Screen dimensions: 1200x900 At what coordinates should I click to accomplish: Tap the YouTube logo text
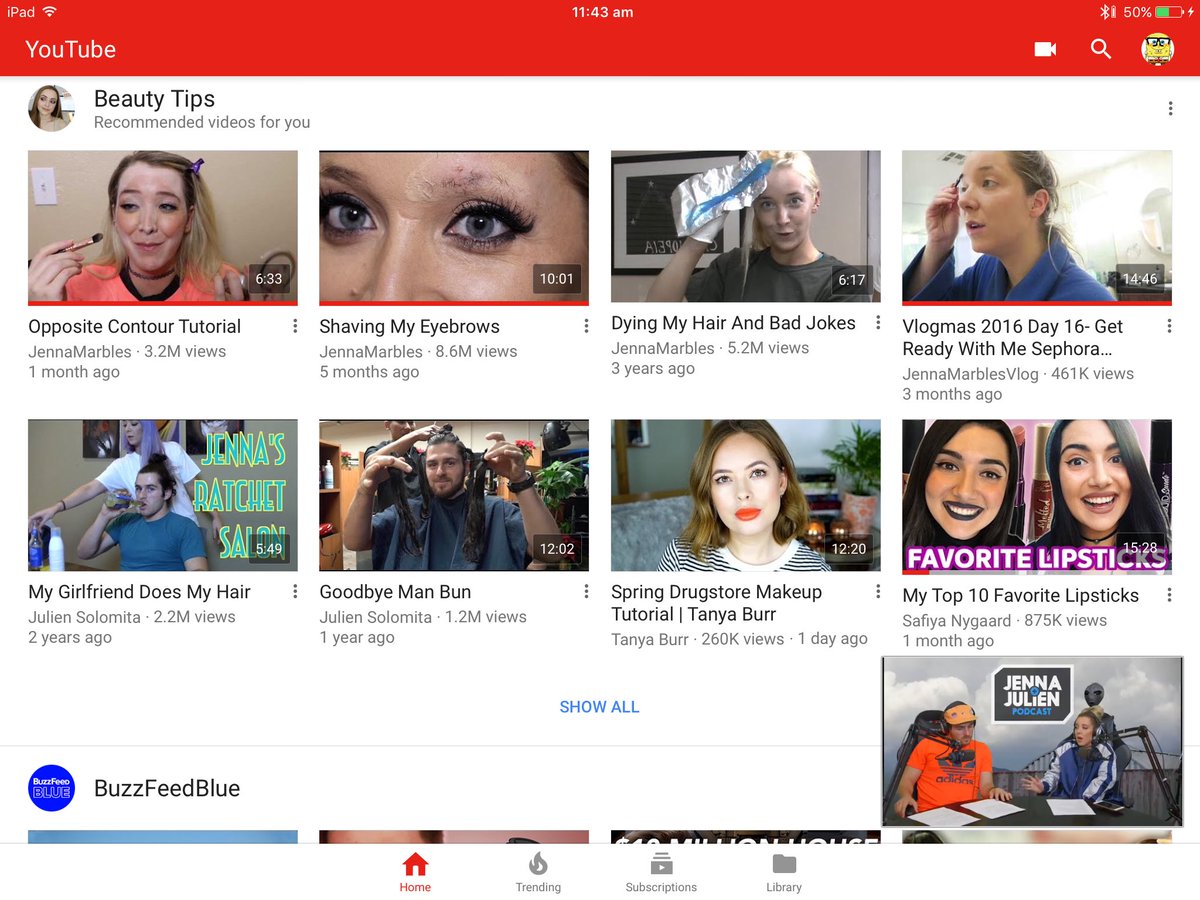point(70,49)
